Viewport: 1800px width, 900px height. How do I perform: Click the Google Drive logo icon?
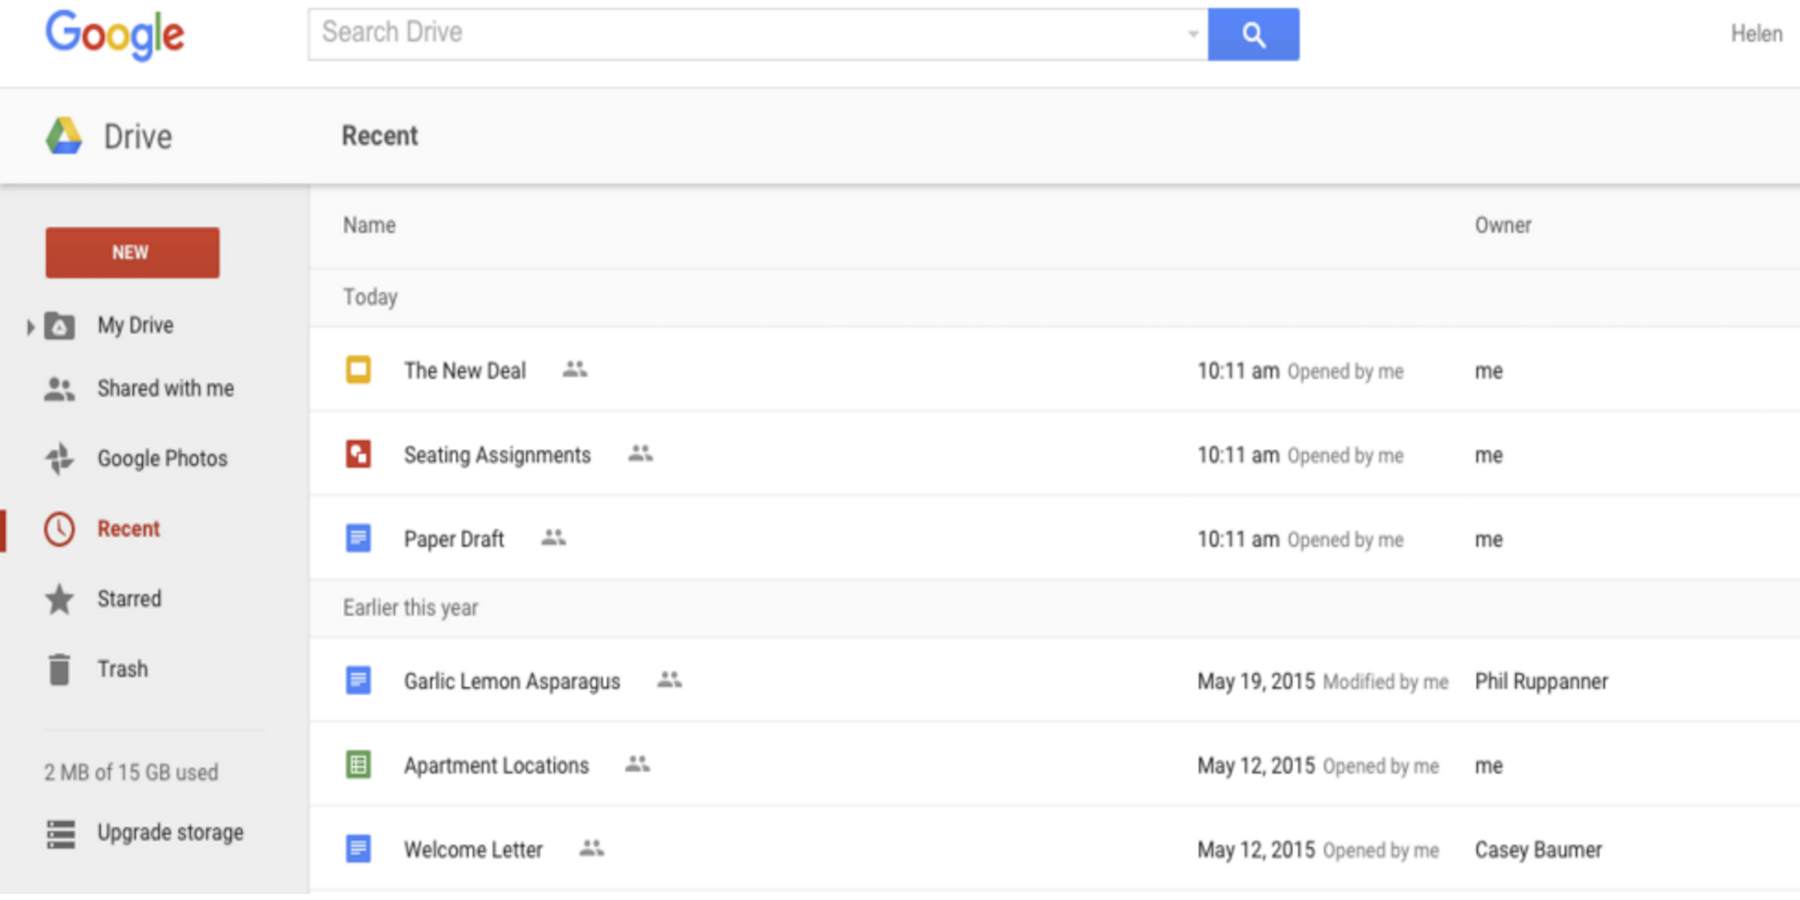point(64,136)
